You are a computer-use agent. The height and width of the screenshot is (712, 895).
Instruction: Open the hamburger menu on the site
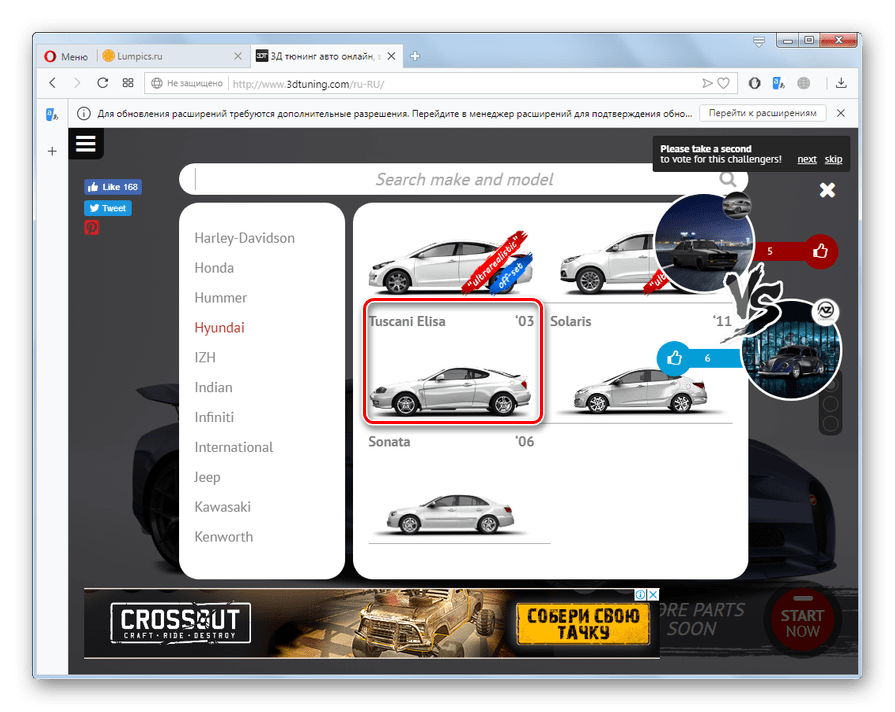click(x=86, y=144)
